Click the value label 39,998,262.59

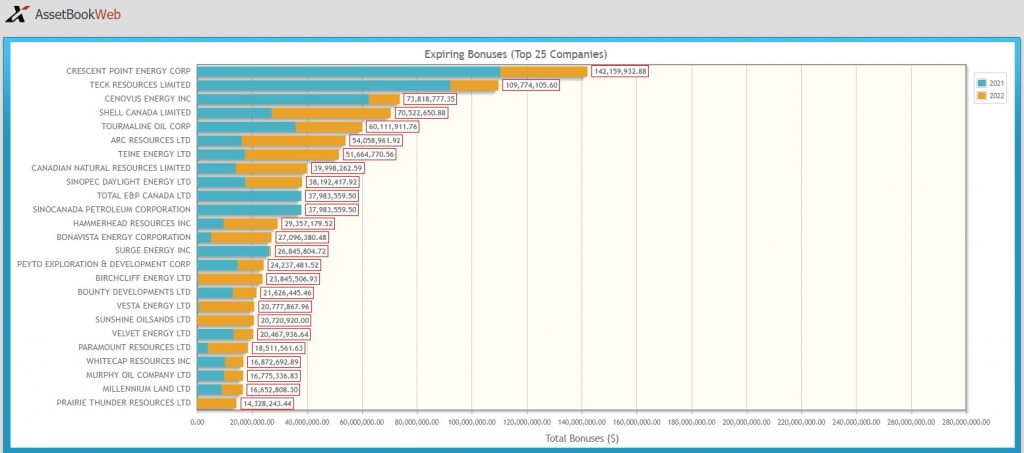(x=338, y=168)
